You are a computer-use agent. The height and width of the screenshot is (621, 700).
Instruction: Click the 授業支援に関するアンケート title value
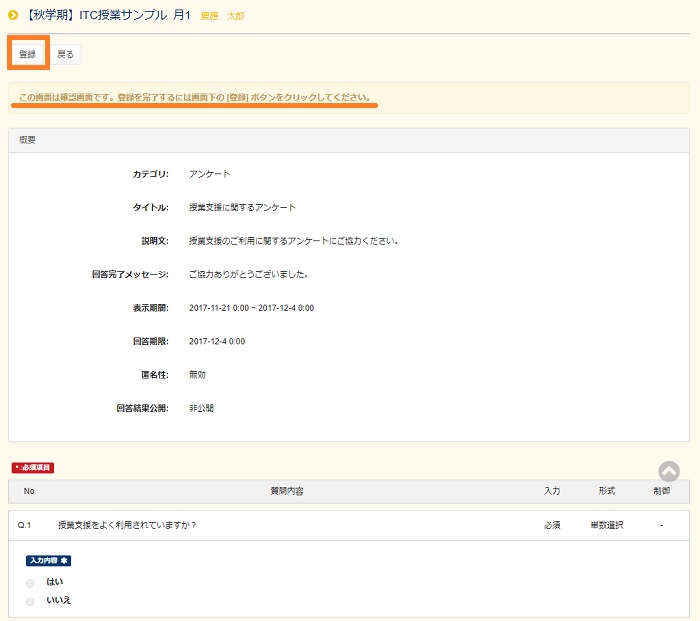click(242, 207)
